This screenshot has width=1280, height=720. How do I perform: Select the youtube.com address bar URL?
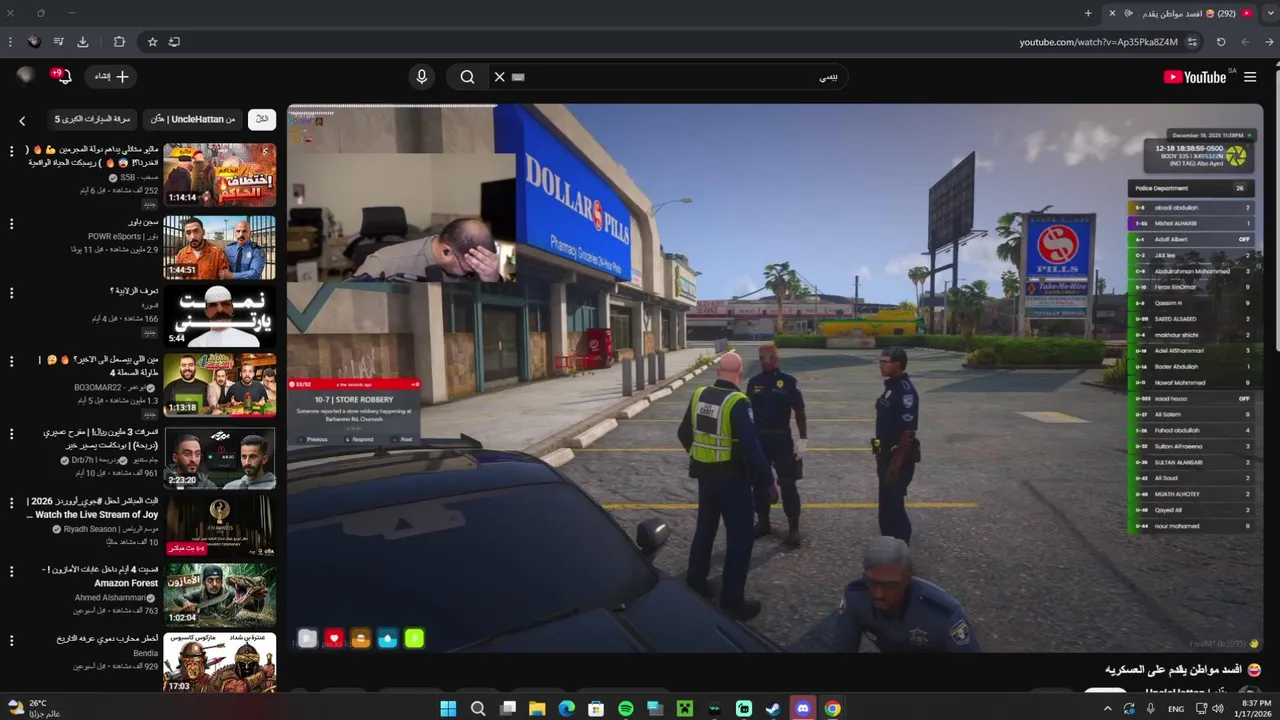(x=1098, y=42)
